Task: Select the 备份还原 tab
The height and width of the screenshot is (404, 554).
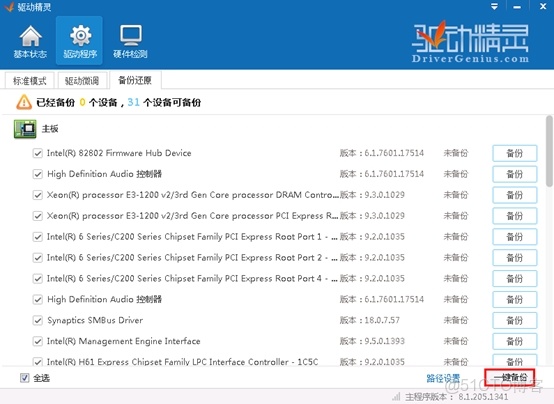Action: coord(135,80)
